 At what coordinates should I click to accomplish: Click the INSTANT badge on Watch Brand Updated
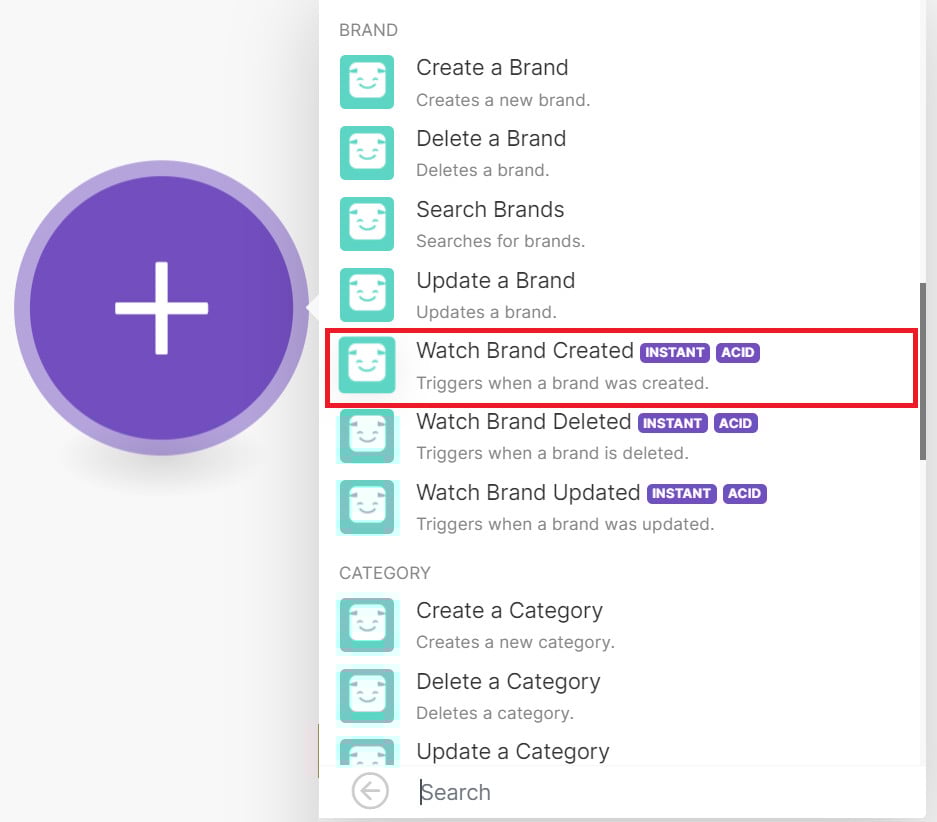681,493
